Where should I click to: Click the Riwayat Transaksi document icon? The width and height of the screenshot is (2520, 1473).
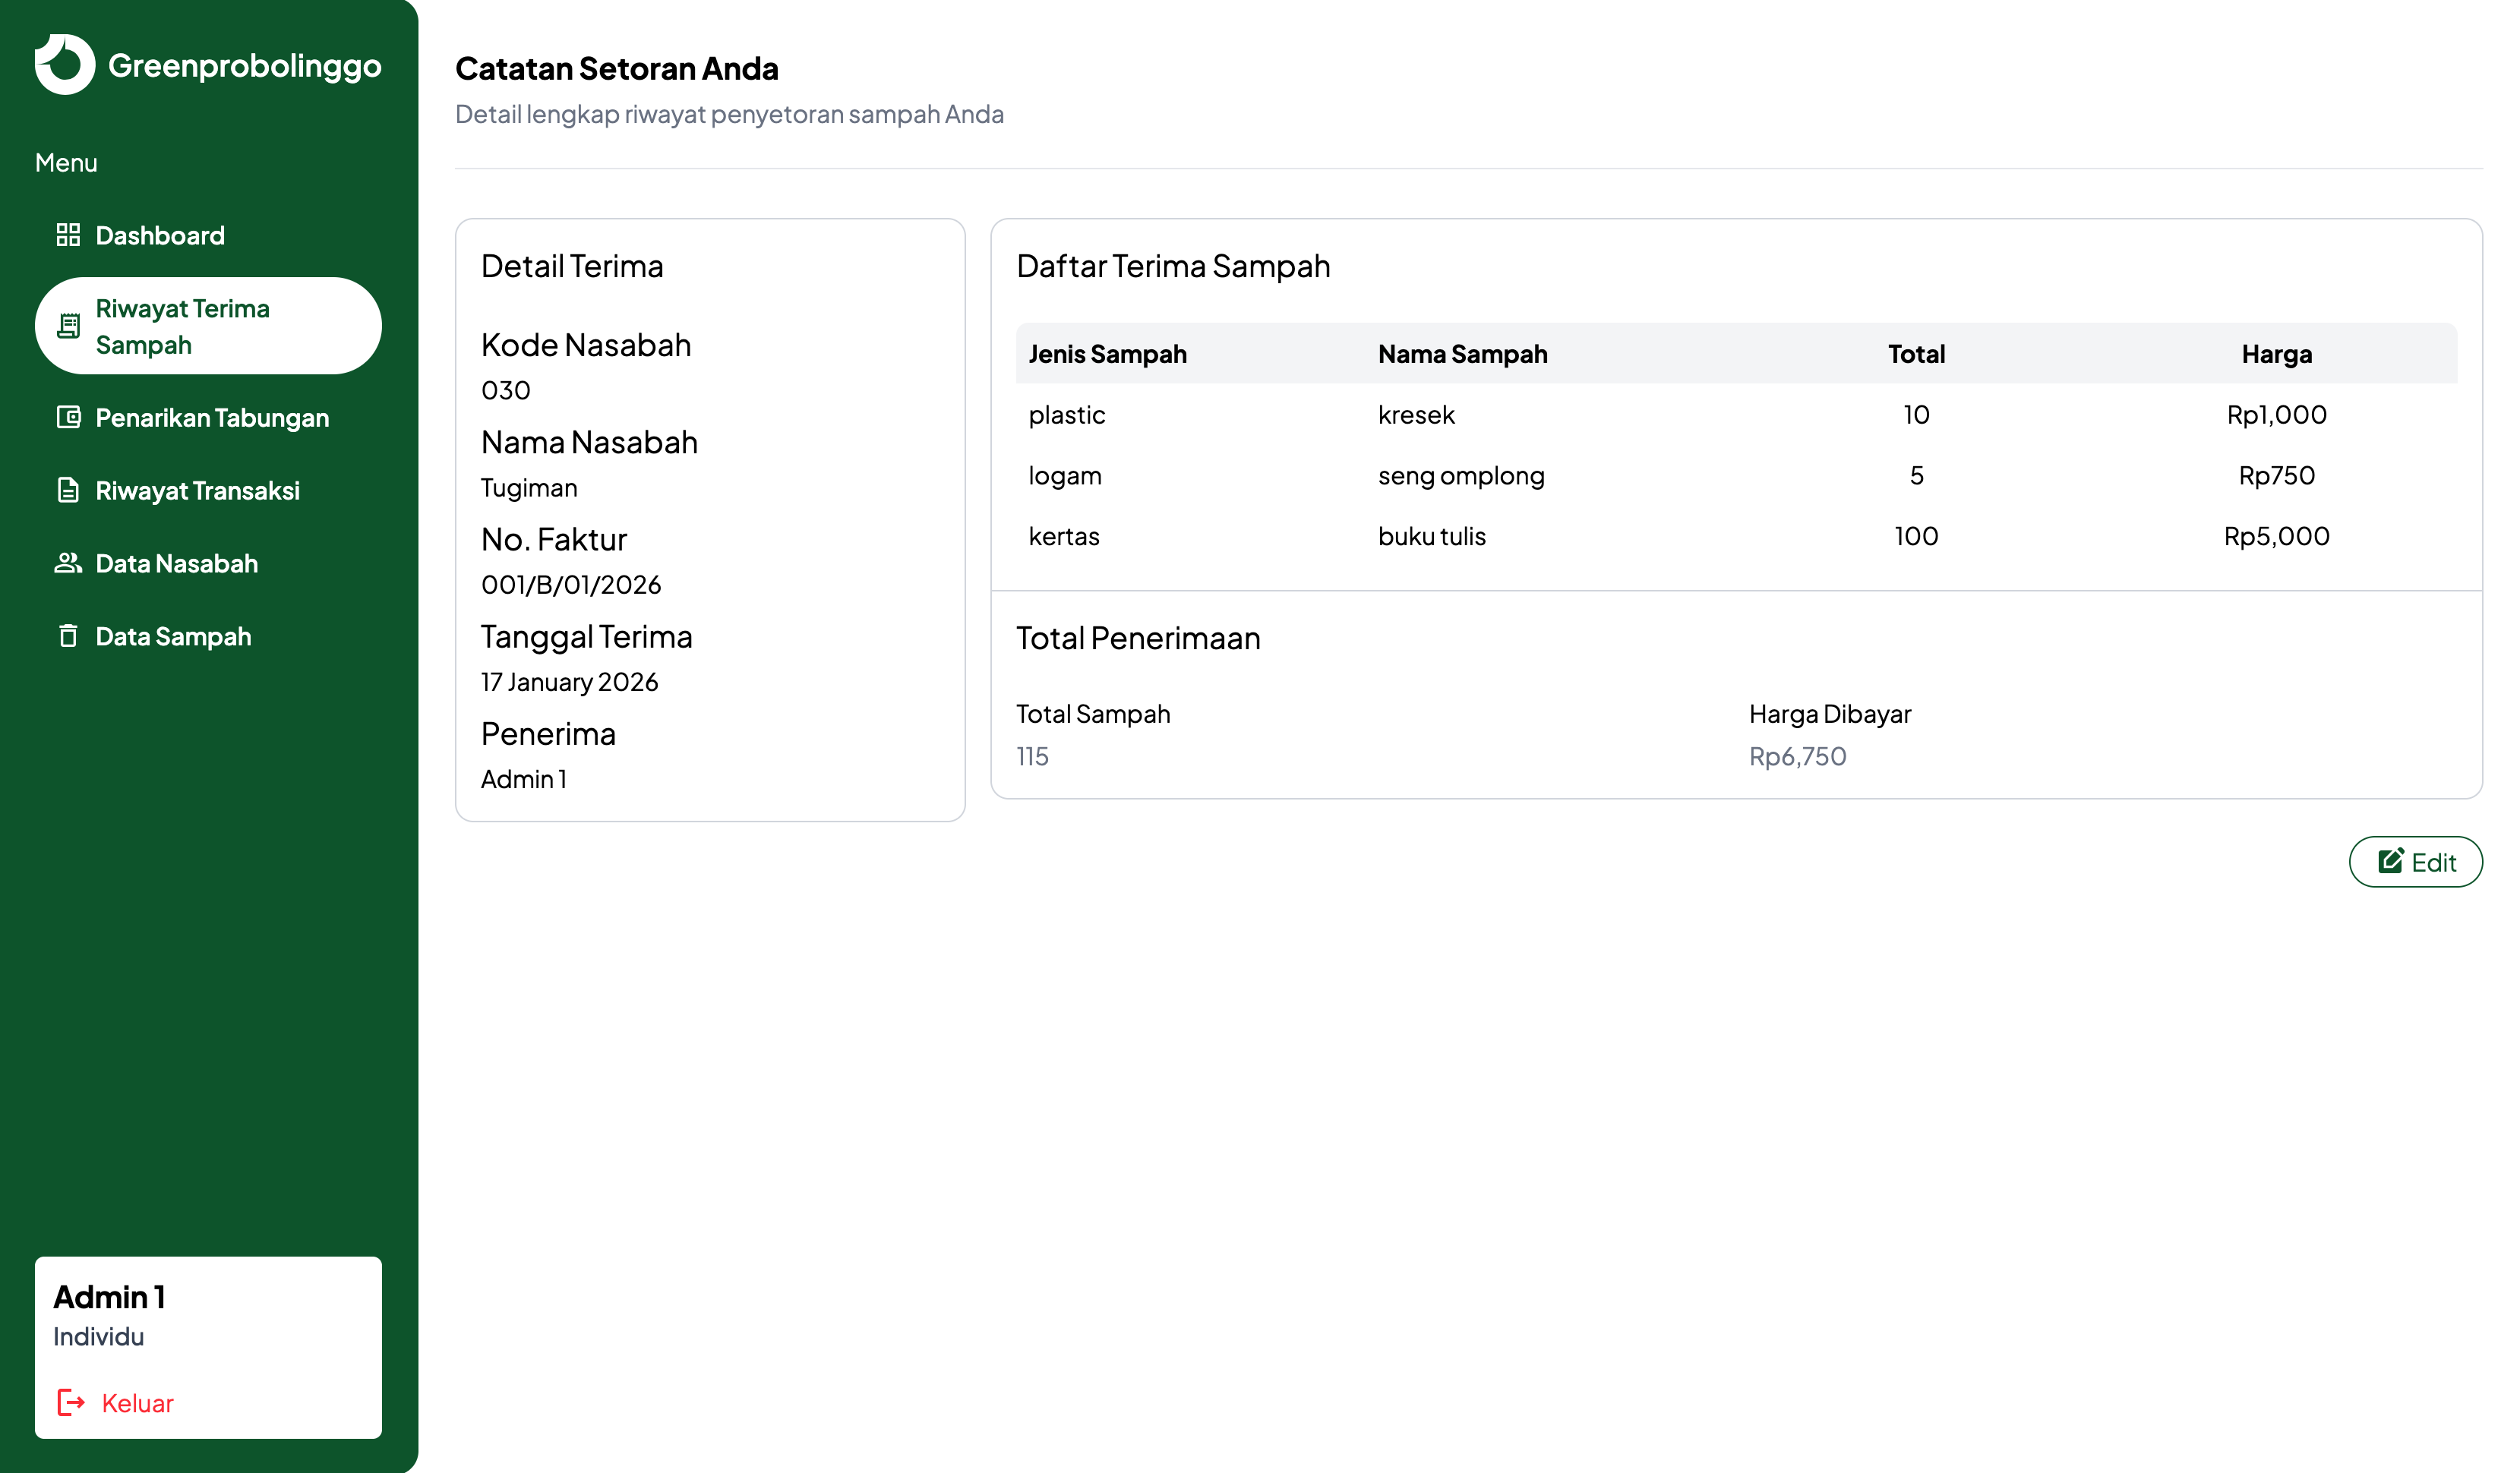coord(68,490)
